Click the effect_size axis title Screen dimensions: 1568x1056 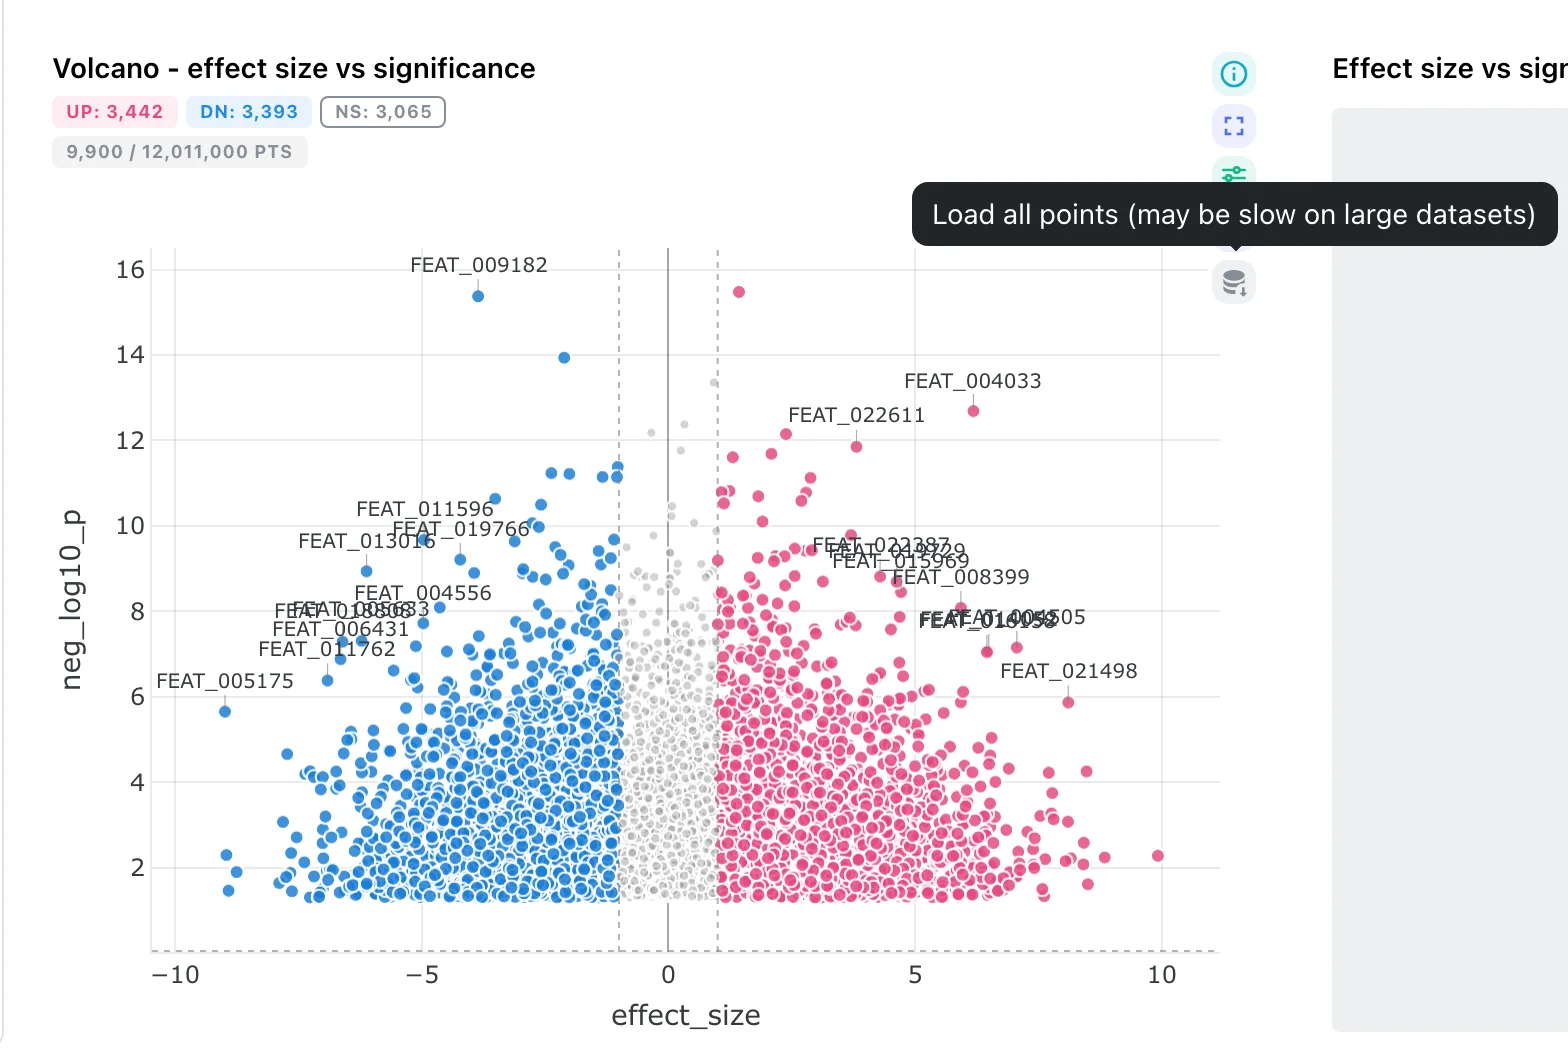pyautogui.click(x=686, y=1016)
